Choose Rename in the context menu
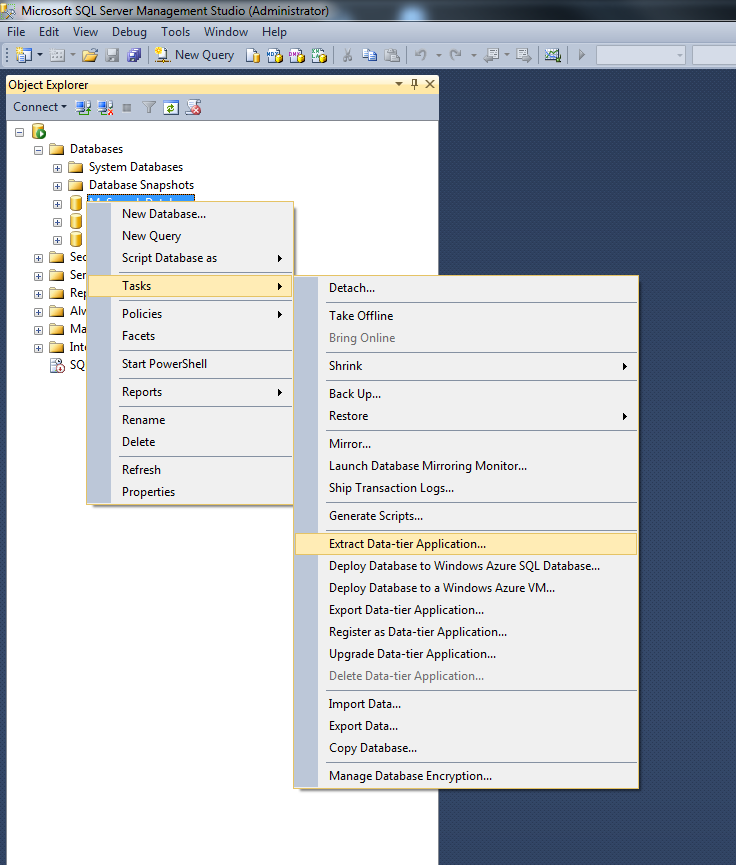The image size is (736, 865). point(190,420)
